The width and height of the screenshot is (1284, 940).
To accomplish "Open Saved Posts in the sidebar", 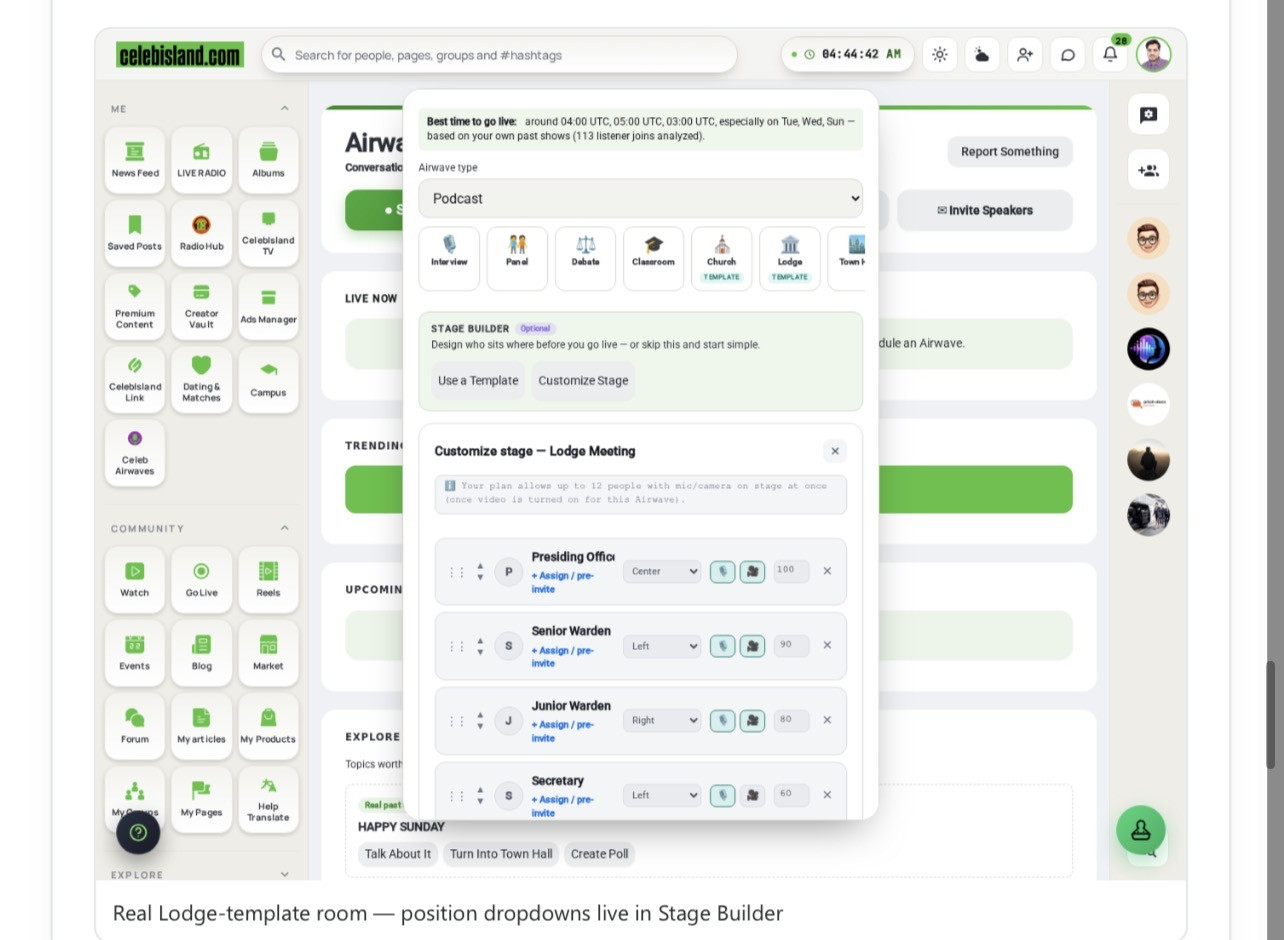I will pyautogui.click(x=135, y=233).
